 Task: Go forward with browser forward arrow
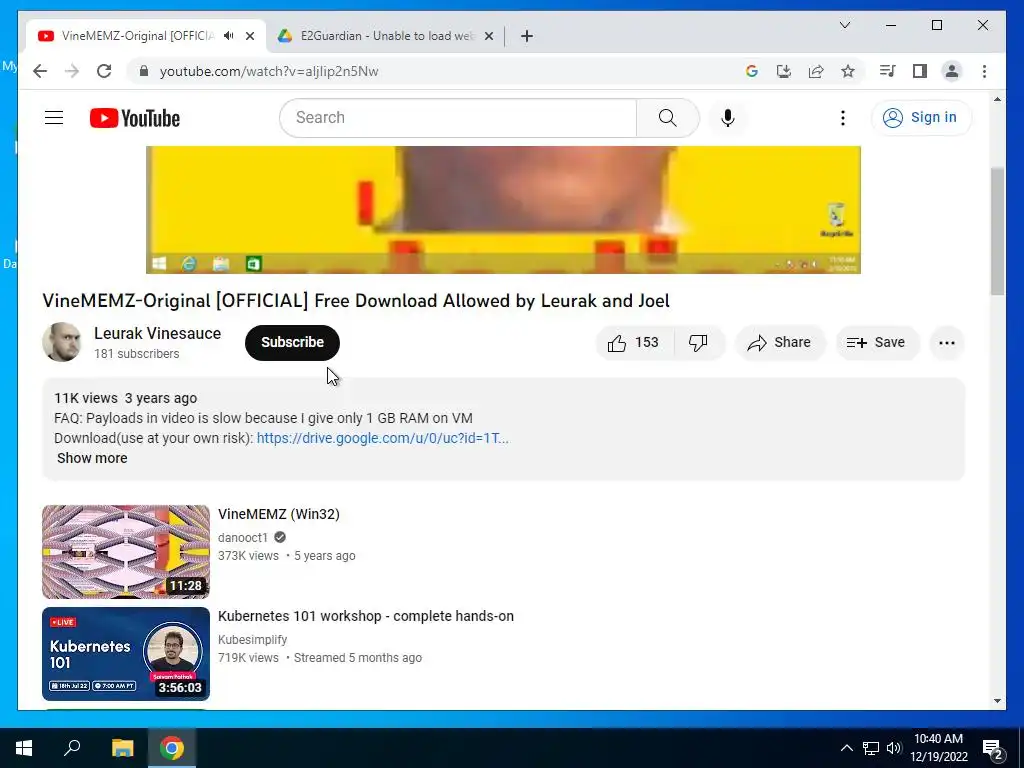point(72,71)
